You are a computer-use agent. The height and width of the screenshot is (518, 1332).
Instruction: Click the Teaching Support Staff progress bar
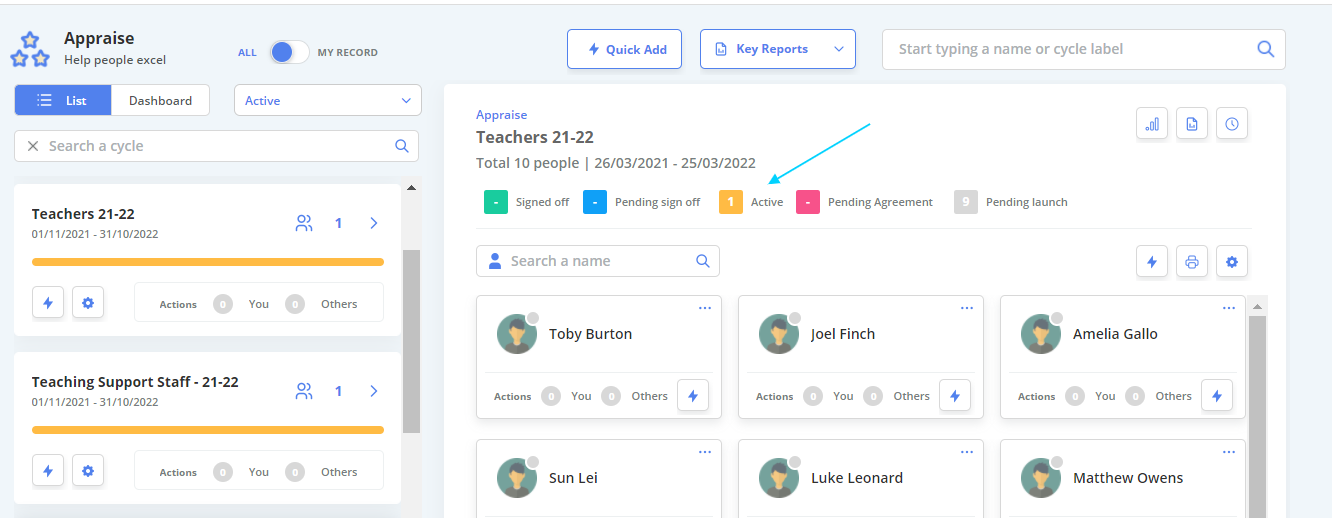point(208,430)
